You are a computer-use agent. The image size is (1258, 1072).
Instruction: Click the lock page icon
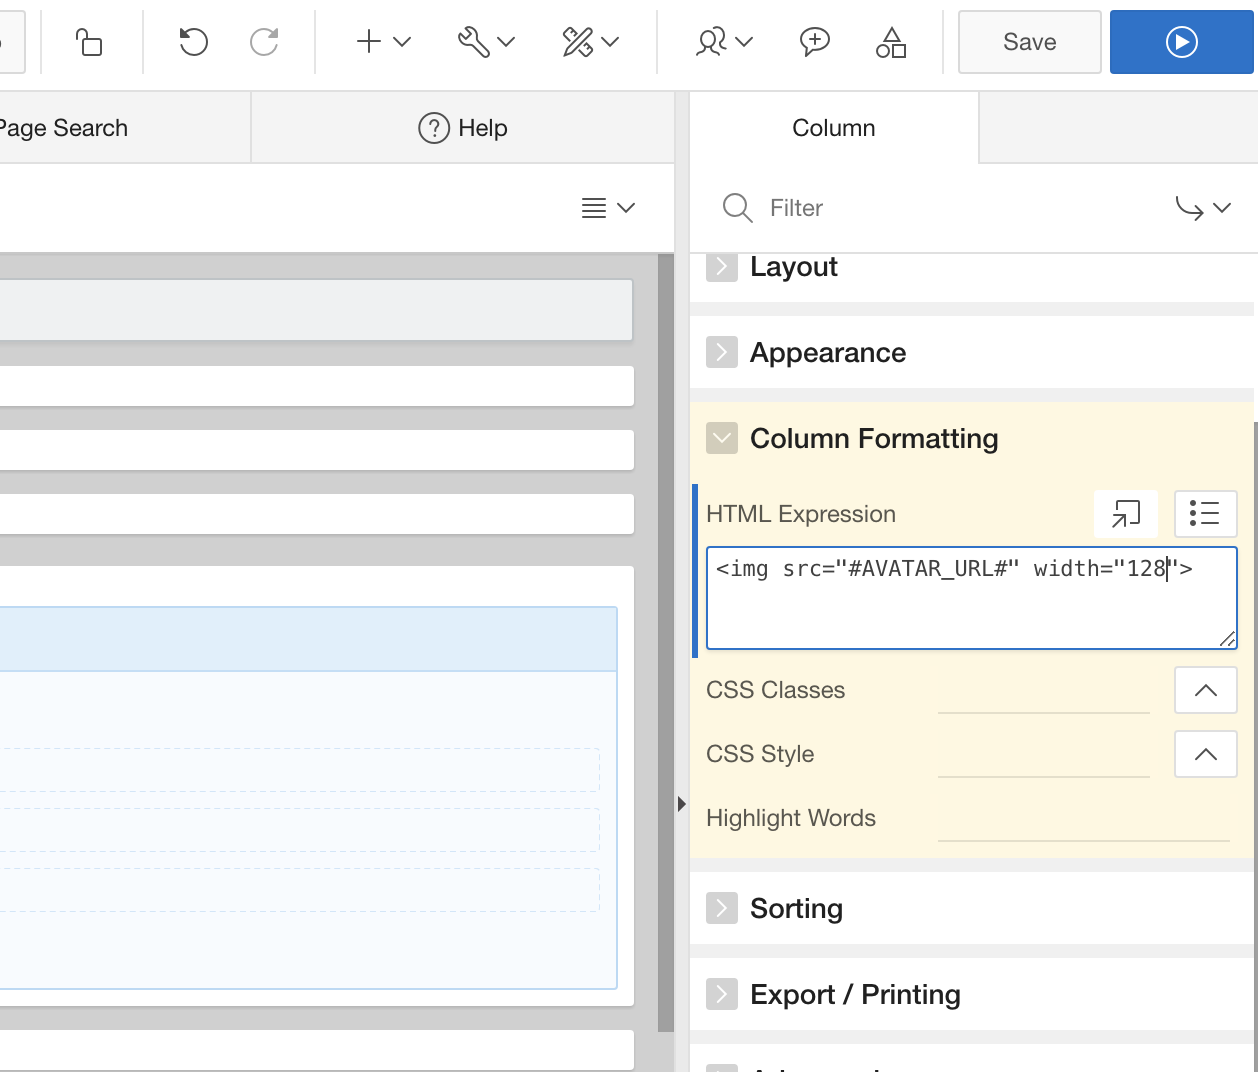[x=89, y=42]
